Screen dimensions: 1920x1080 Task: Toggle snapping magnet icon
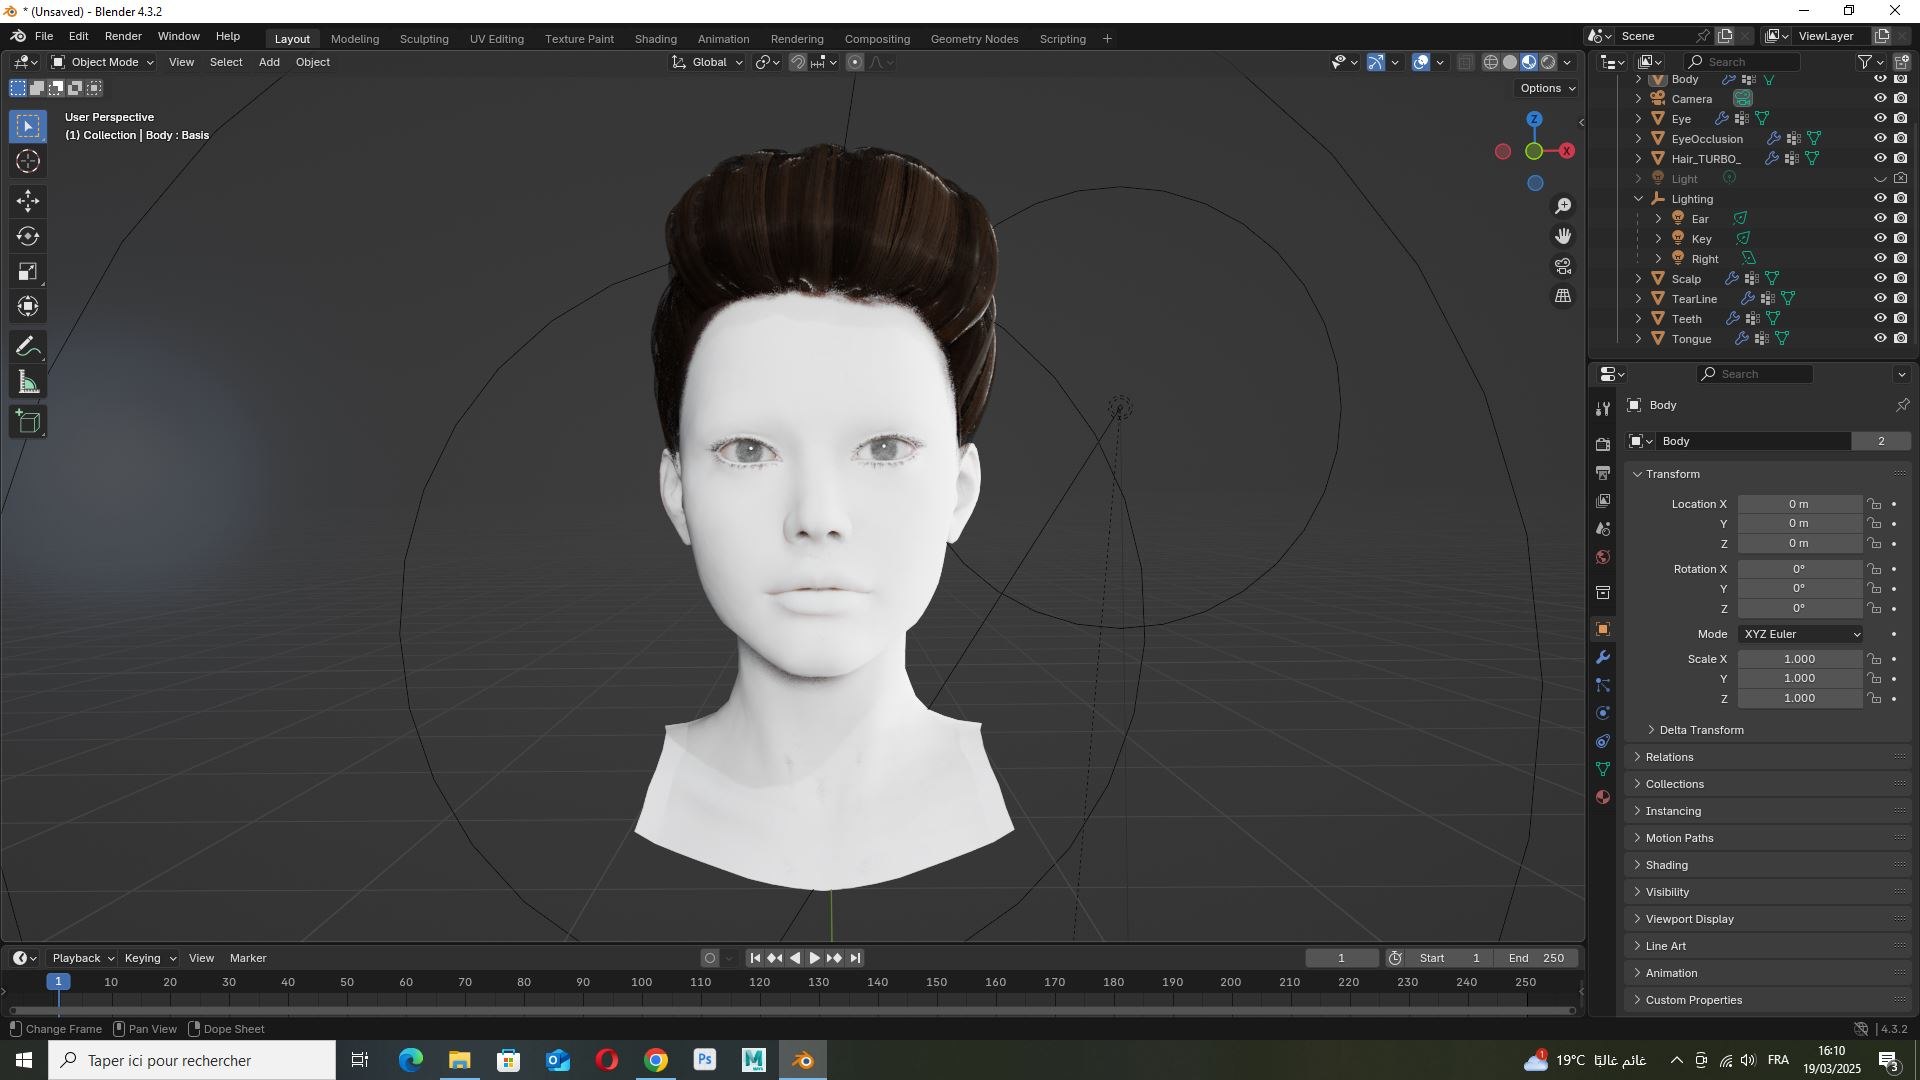[x=797, y=62]
